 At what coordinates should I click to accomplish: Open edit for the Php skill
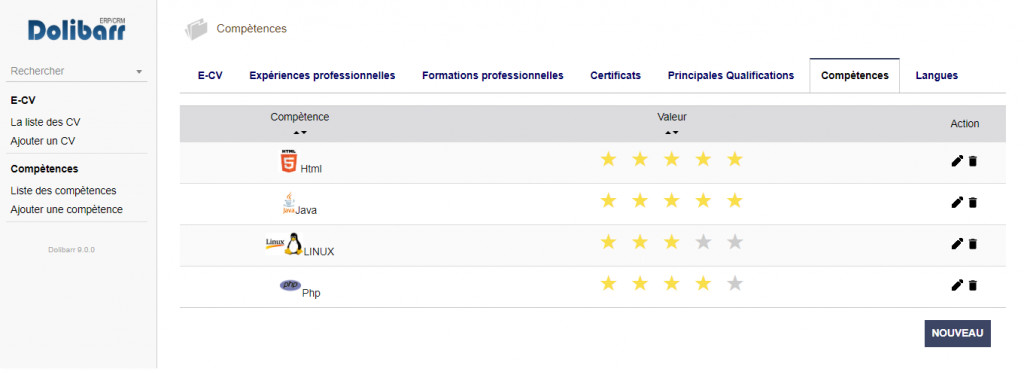pyautogui.click(x=957, y=285)
